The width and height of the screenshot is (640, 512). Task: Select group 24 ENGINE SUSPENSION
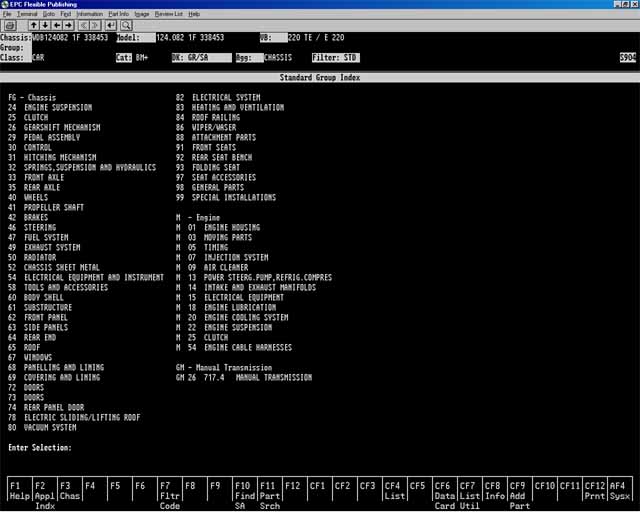pos(50,107)
